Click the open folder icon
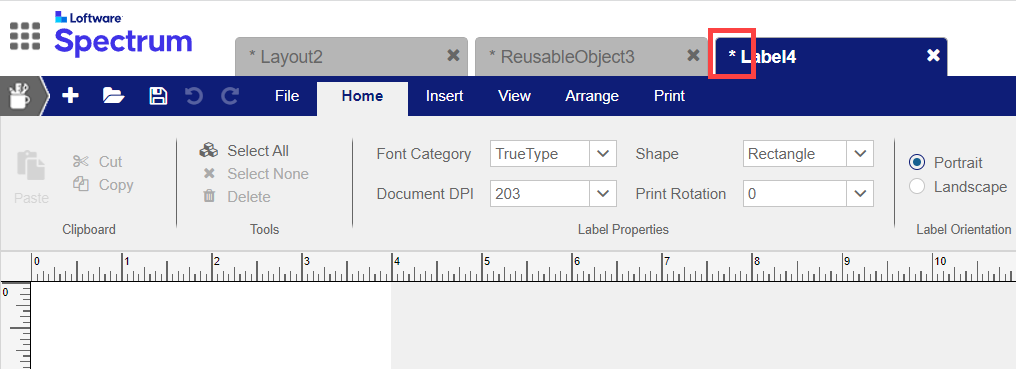Screen dimensions: 1016x369 pos(113,96)
